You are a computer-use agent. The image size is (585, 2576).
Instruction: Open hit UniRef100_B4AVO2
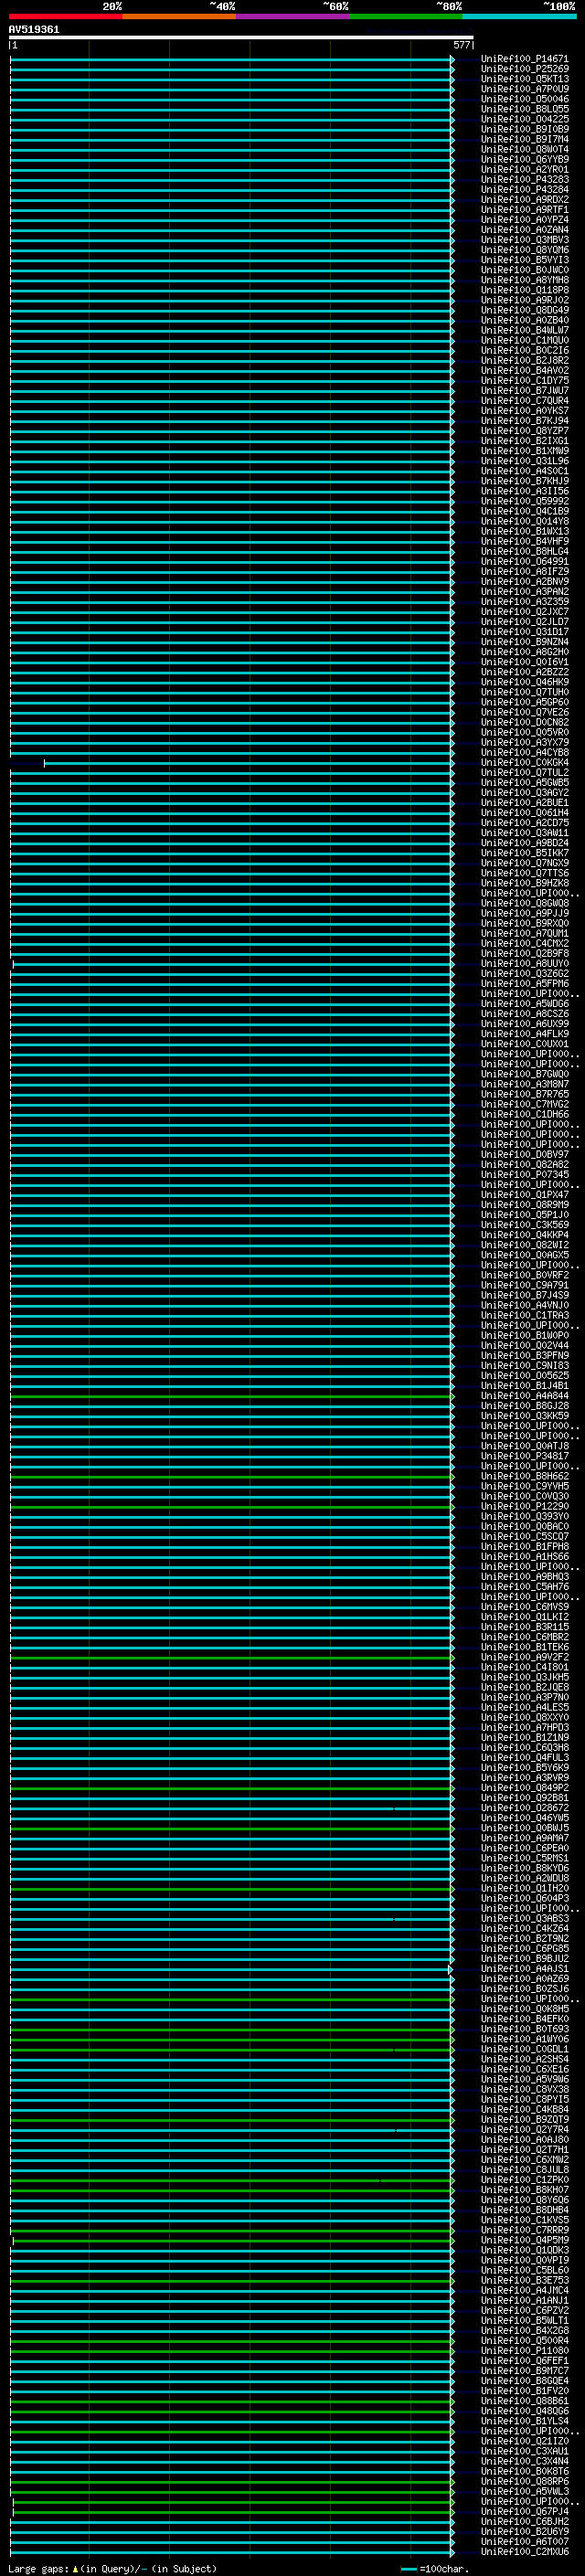(524, 371)
